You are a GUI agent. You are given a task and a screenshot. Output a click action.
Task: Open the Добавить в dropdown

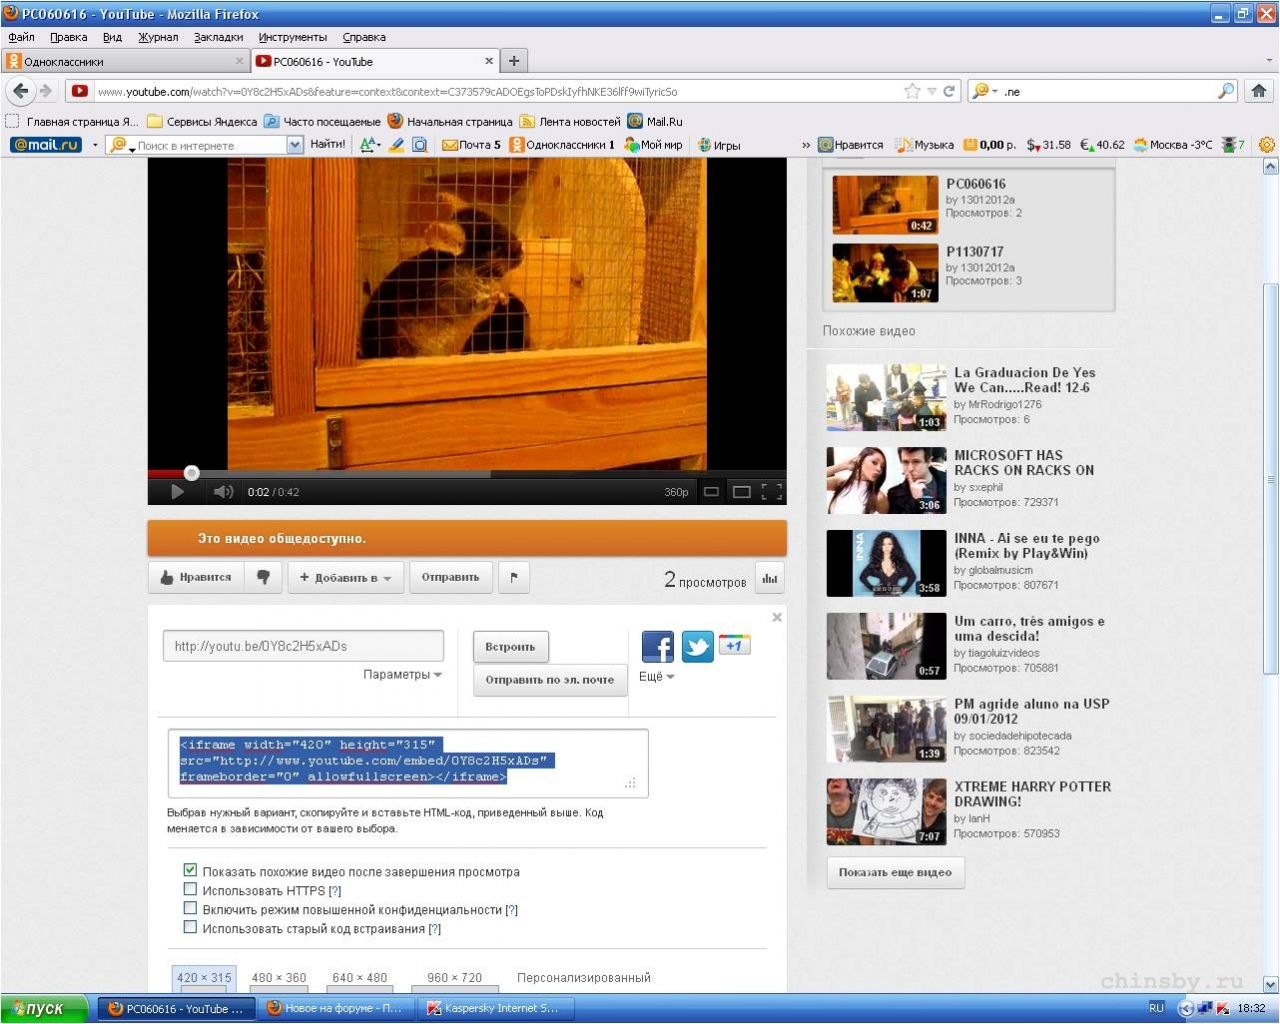pos(346,577)
